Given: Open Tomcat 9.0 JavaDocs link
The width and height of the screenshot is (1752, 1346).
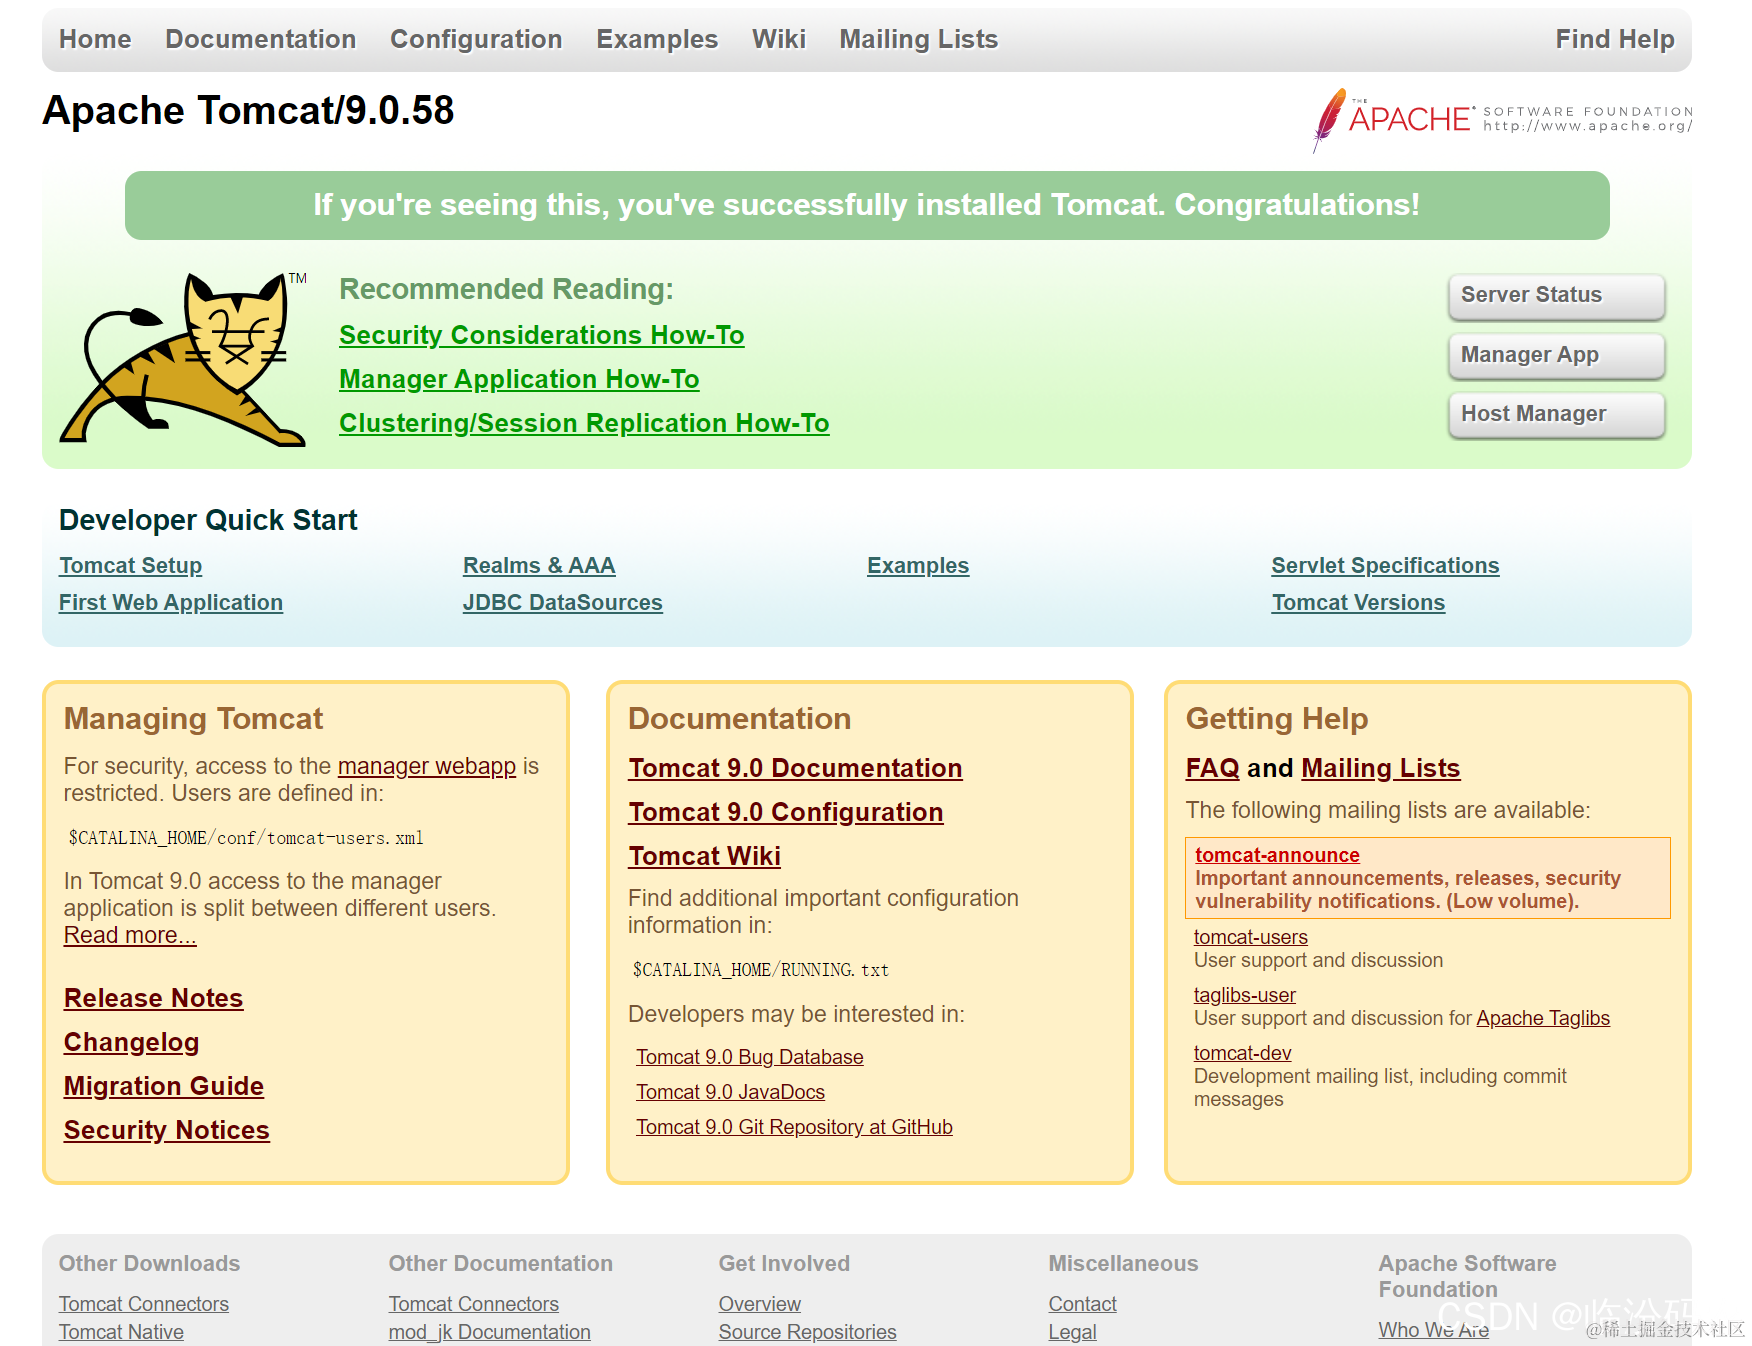Looking at the screenshot, I should tap(731, 1092).
